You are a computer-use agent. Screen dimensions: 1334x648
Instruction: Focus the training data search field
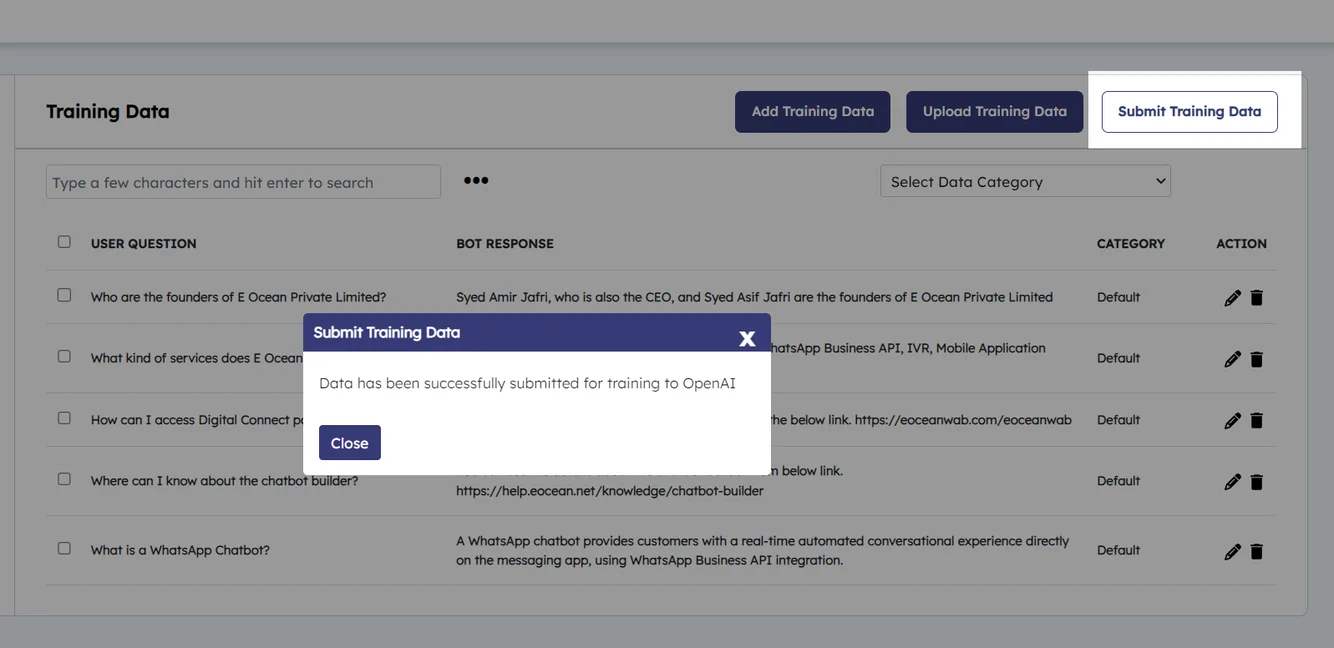243,182
